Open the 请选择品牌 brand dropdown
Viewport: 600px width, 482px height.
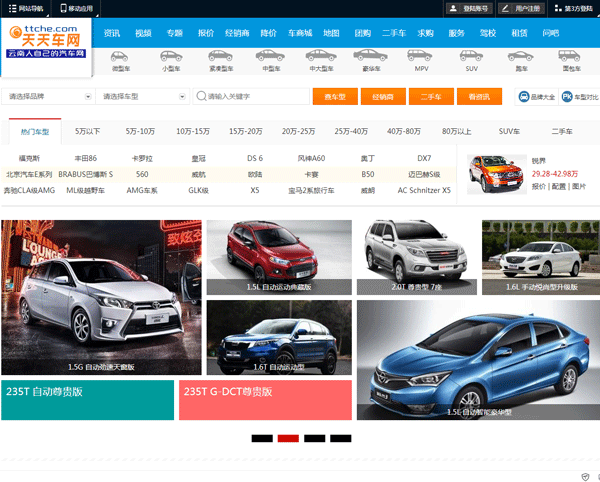49,96
